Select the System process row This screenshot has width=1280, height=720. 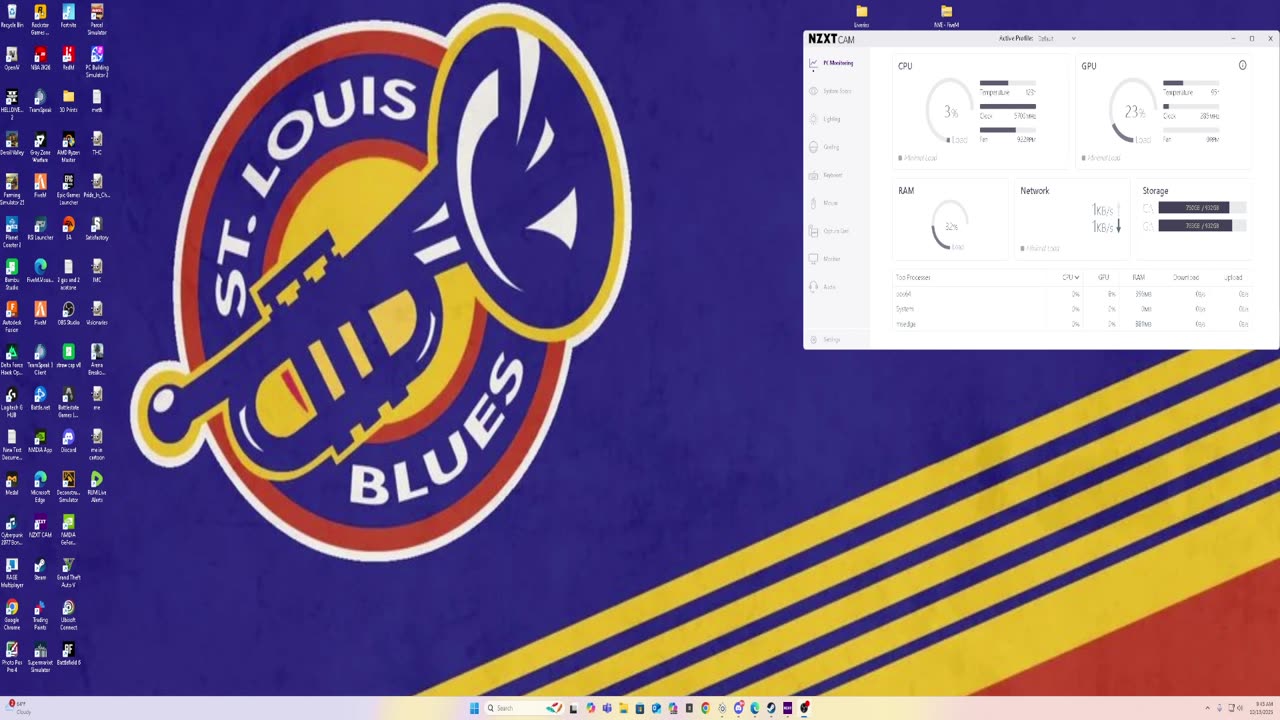click(1072, 309)
